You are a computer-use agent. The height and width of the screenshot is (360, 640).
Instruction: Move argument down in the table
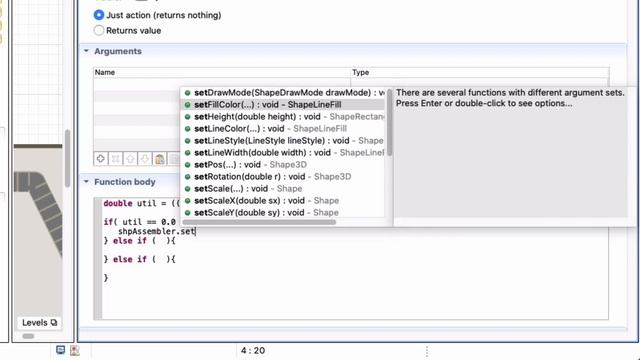click(145, 159)
